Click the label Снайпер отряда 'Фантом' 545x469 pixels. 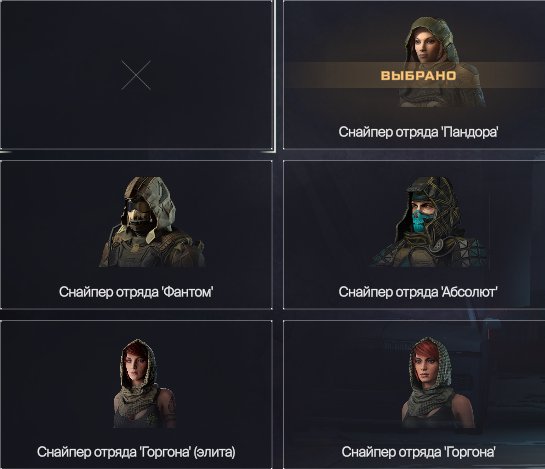coord(136,292)
